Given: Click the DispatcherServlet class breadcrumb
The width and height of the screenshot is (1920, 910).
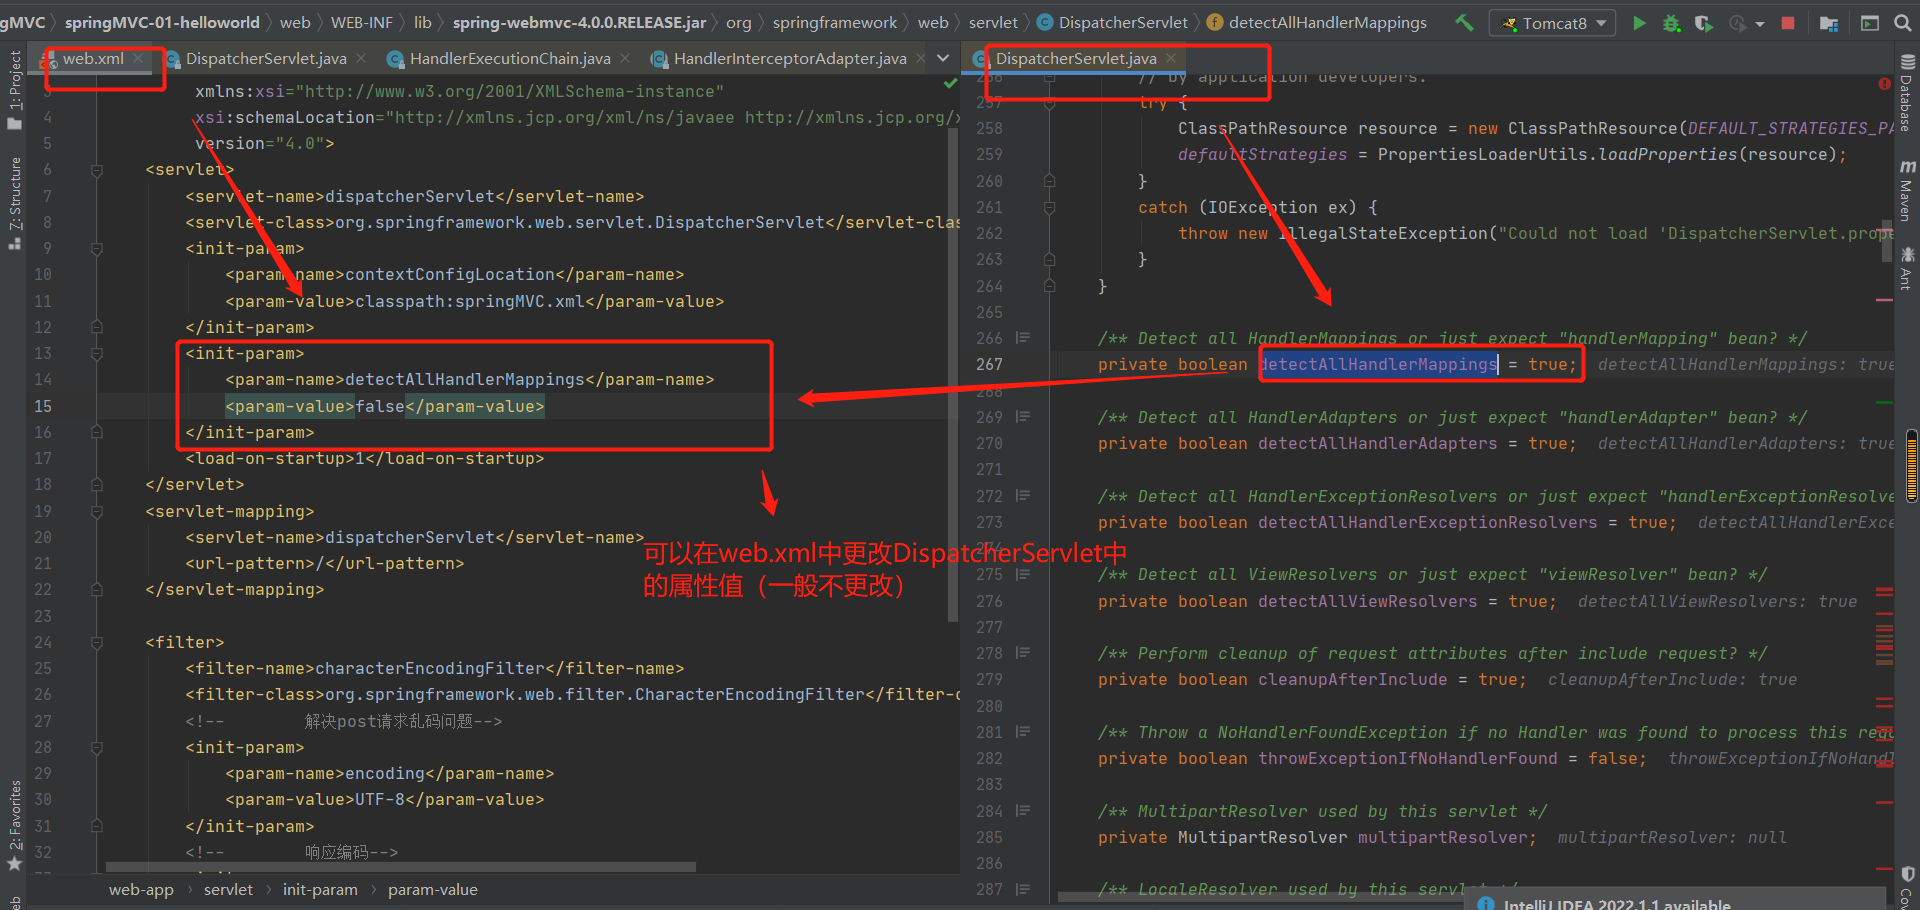Looking at the screenshot, I should tap(1113, 23).
